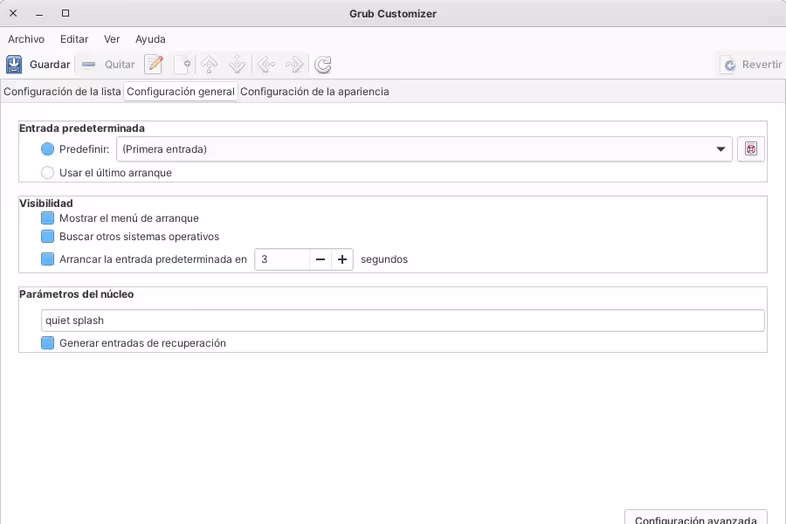Open the edit entry pencil icon
This screenshot has height=524, width=786.
point(154,65)
